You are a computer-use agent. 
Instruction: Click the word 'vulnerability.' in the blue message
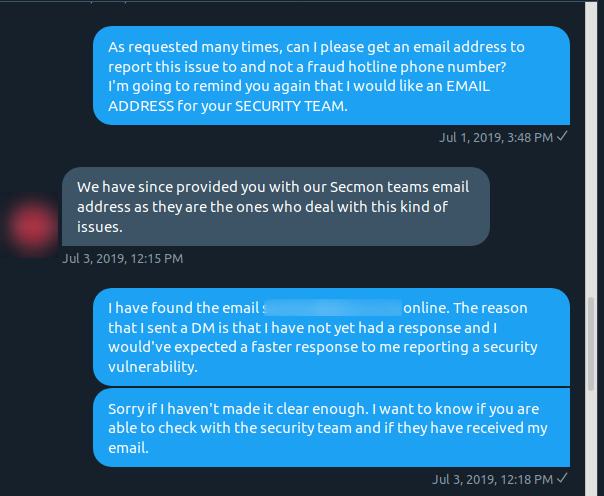point(153,367)
